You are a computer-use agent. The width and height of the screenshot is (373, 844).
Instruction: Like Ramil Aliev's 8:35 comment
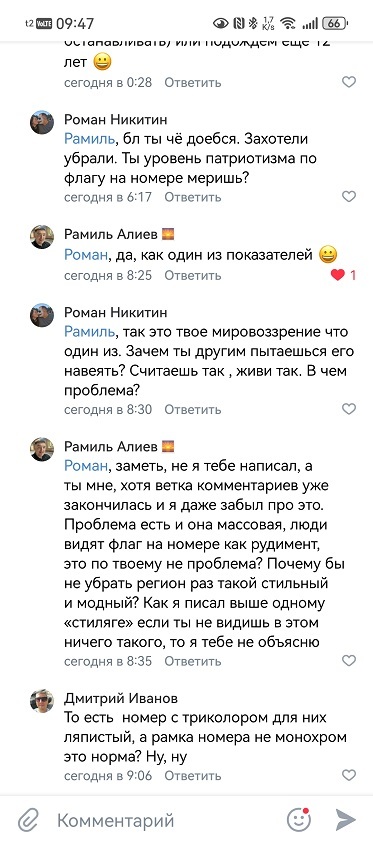click(x=349, y=660)
